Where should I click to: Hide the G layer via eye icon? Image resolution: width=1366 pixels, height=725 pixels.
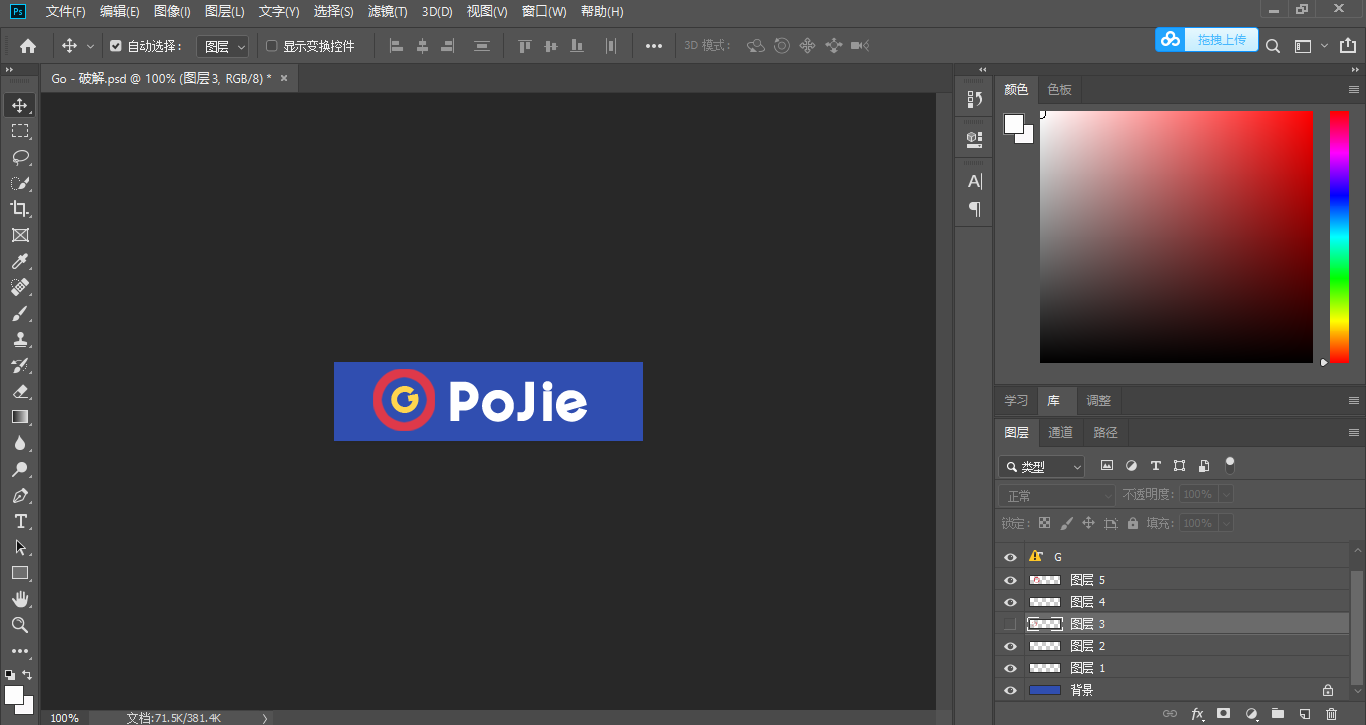point(1010,557)
